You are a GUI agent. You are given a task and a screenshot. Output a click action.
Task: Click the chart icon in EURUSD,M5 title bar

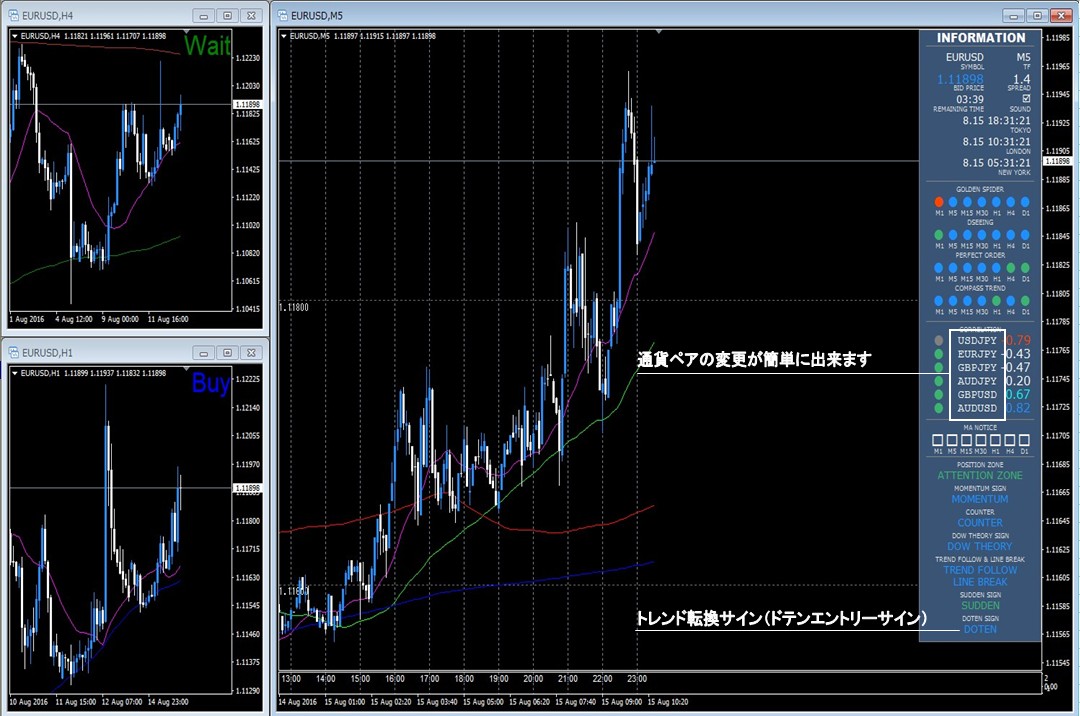click(x=282, y=15)
